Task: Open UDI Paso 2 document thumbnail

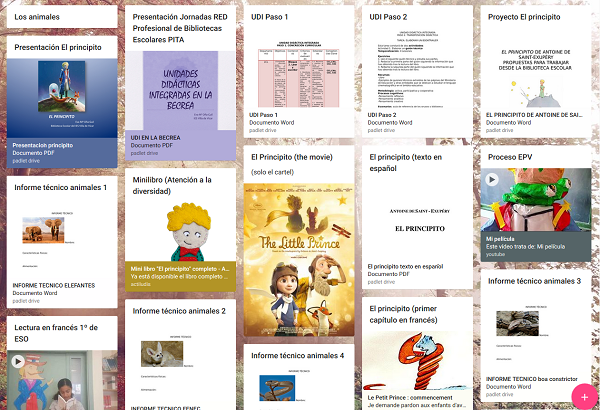Action: [x=417, y=68]
